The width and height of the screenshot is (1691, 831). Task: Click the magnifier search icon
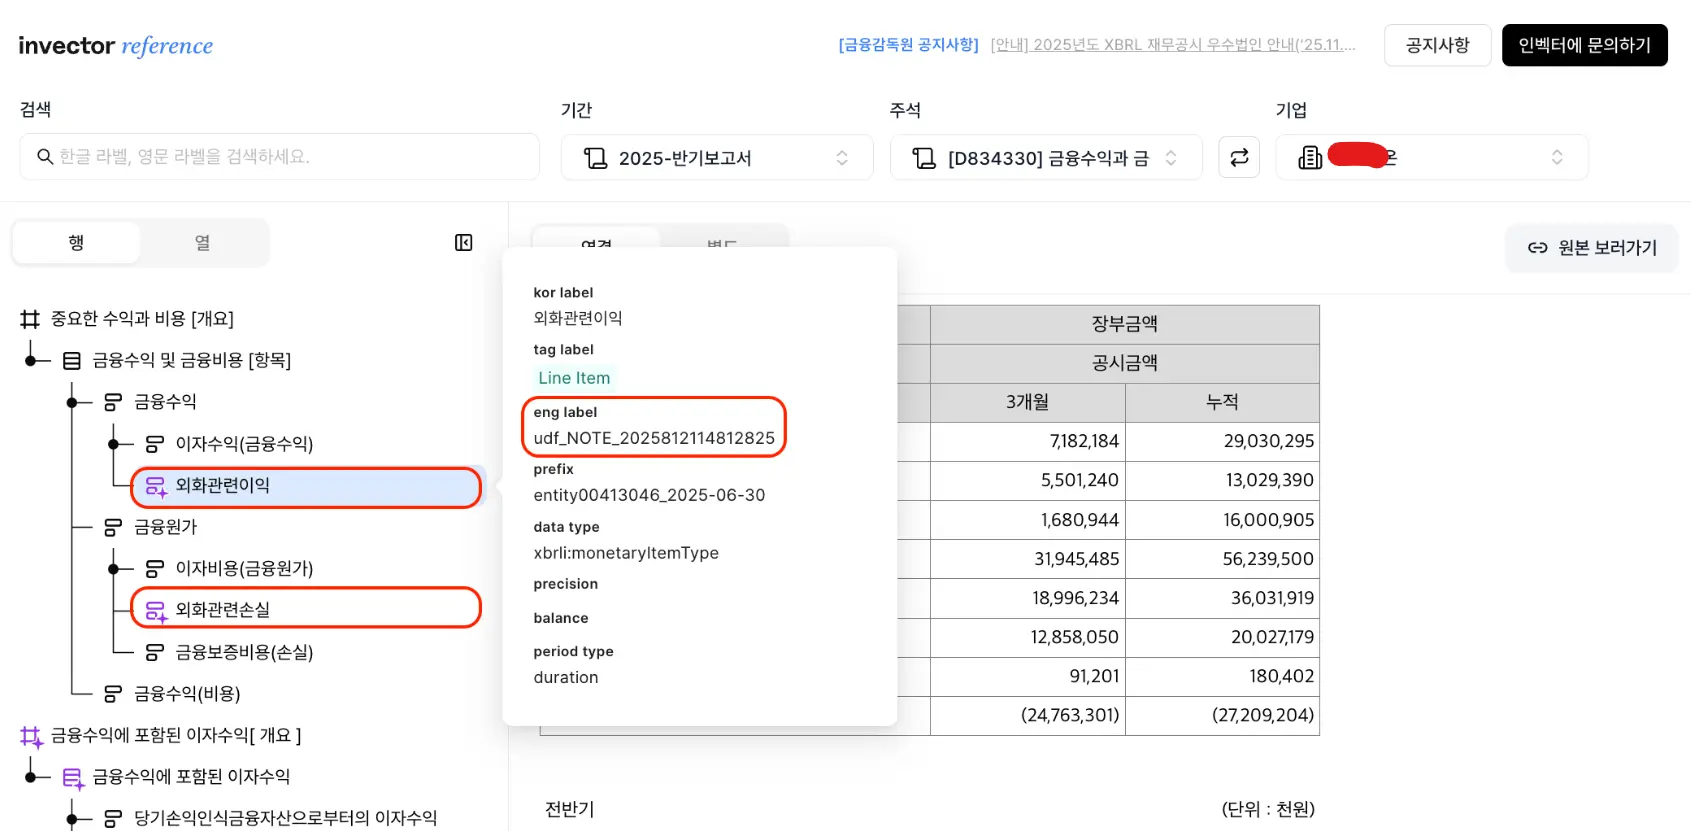pos(45,157)
